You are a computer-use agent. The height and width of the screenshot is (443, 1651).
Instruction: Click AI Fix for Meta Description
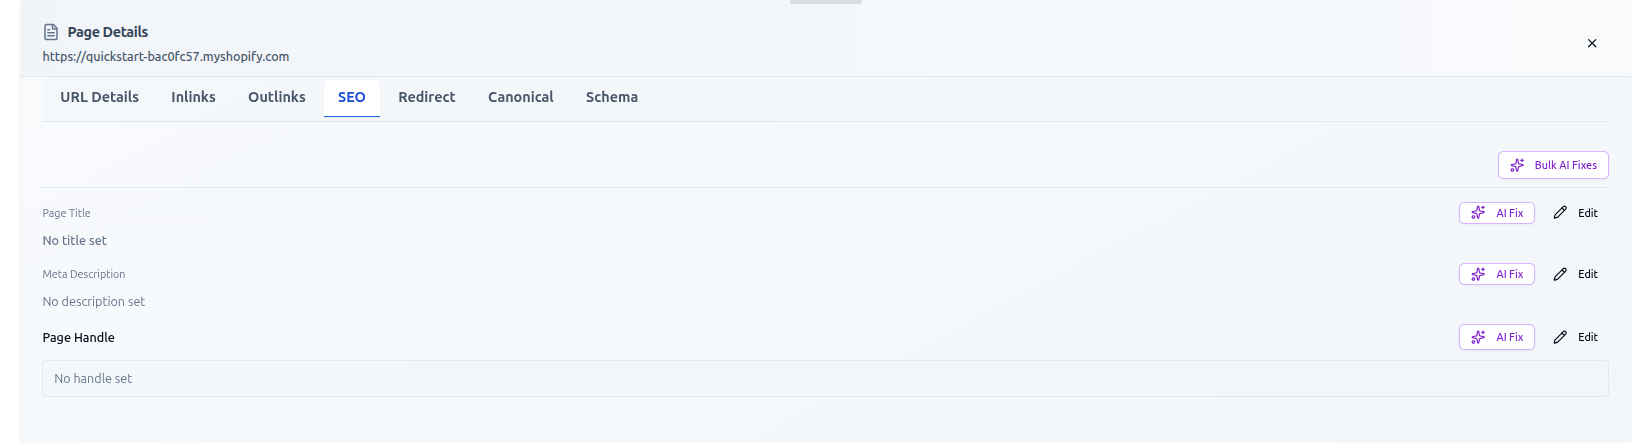click(x=1496, y=274)
